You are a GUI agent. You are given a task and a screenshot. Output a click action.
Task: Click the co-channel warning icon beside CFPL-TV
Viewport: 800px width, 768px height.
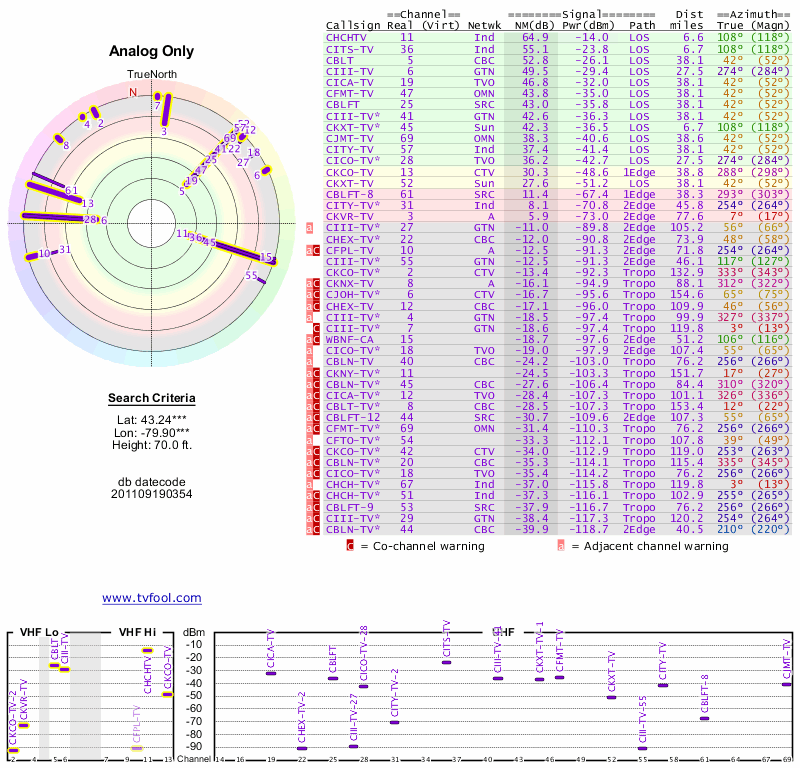[317, 250]
